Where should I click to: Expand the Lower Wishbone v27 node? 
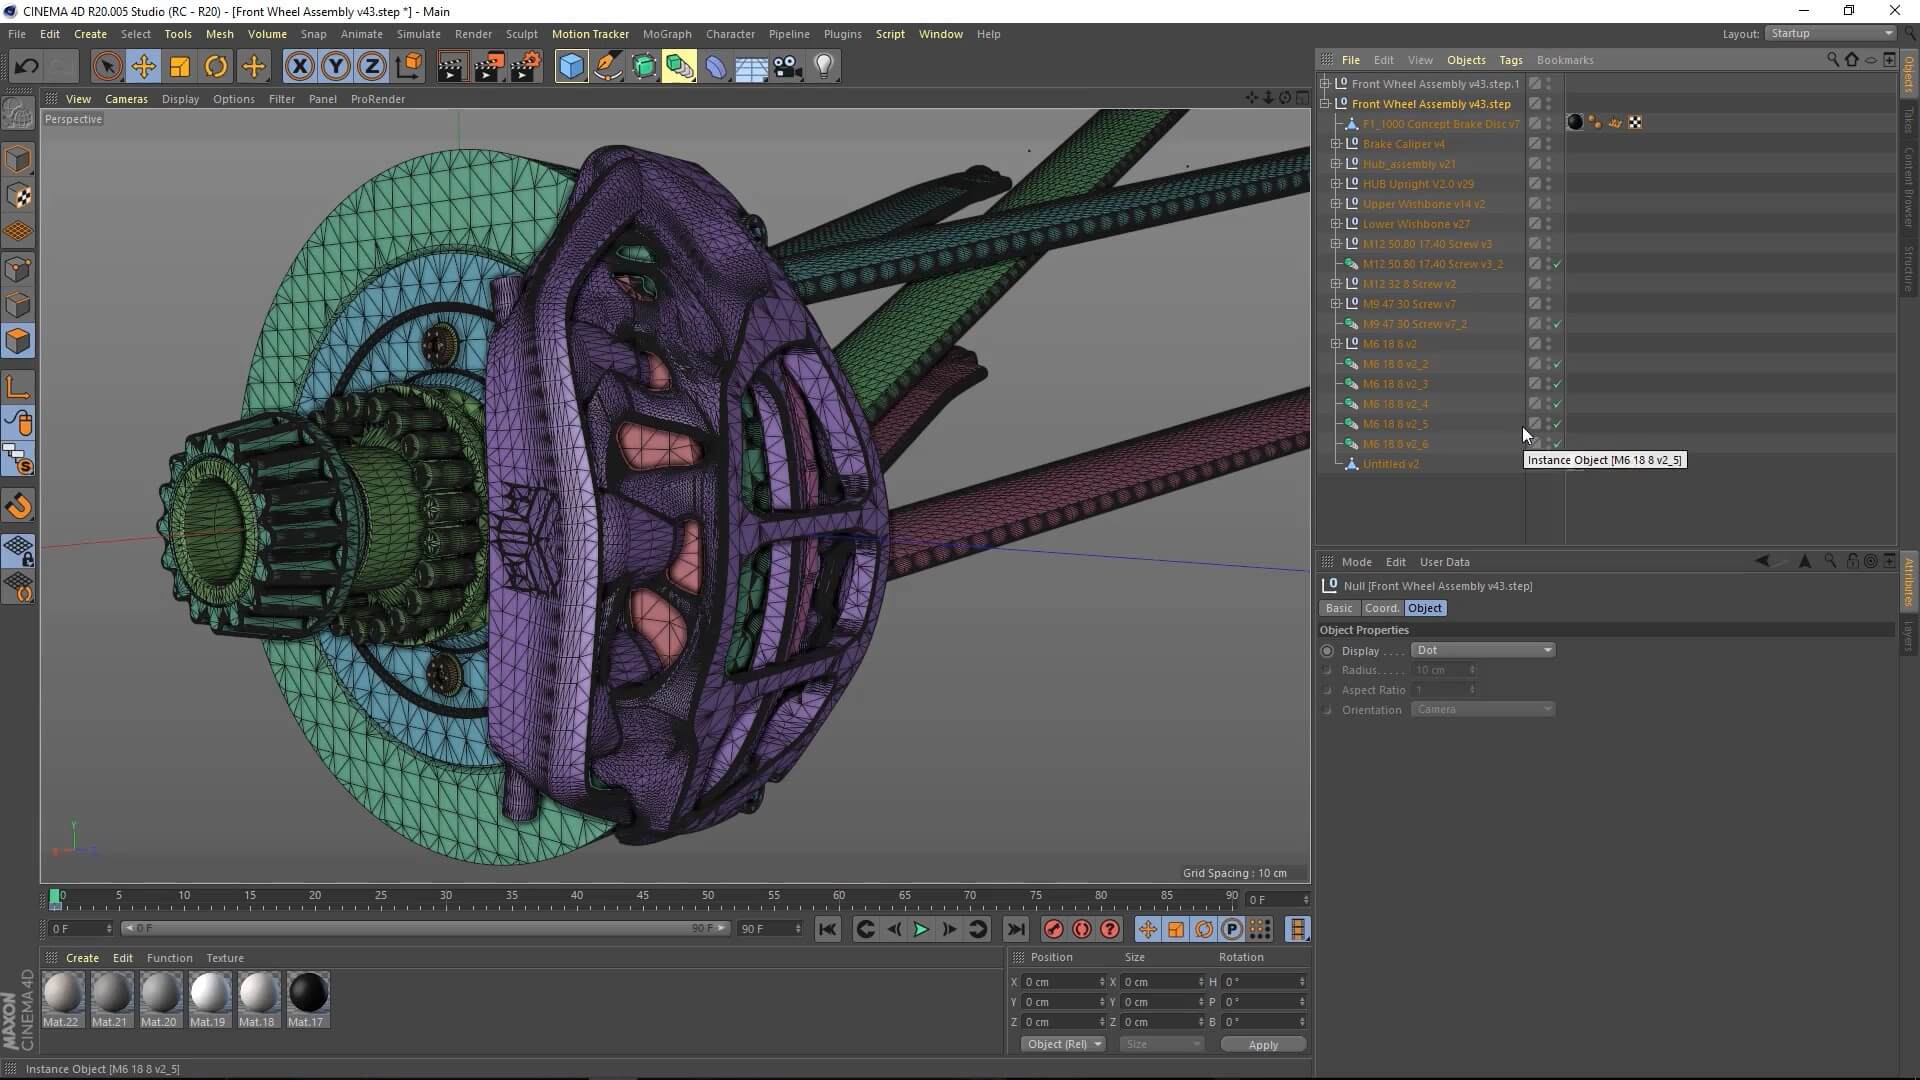click(1336, 224)
